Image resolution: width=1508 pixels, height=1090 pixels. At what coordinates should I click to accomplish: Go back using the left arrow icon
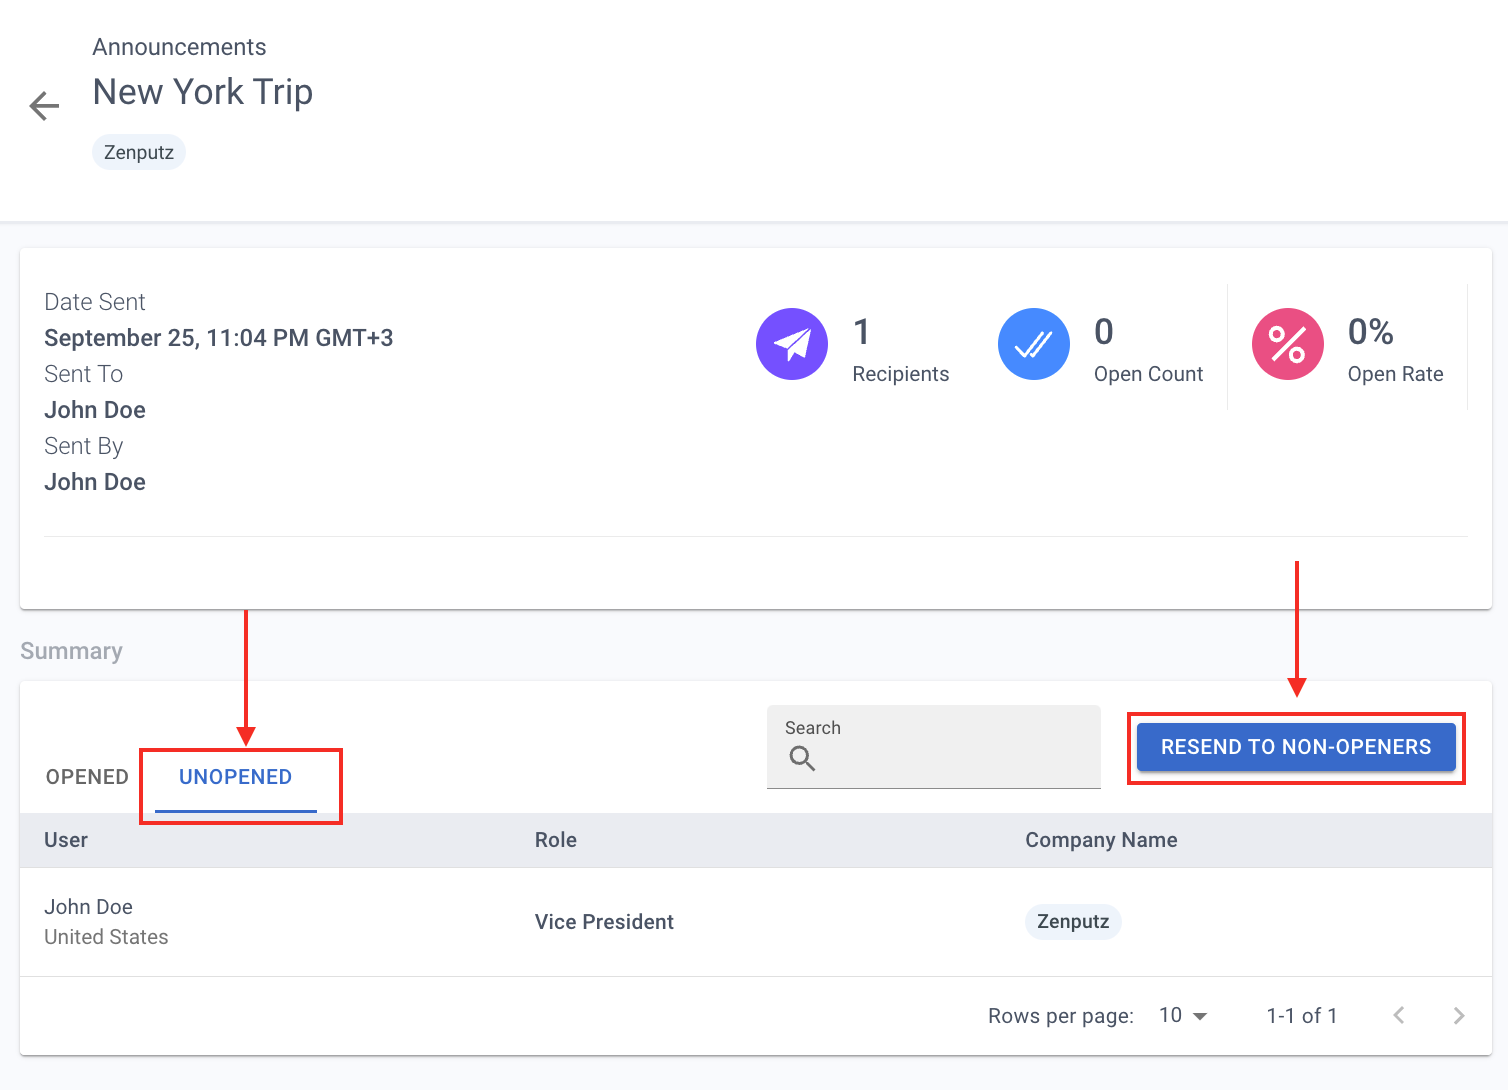[x=44, y=106]
